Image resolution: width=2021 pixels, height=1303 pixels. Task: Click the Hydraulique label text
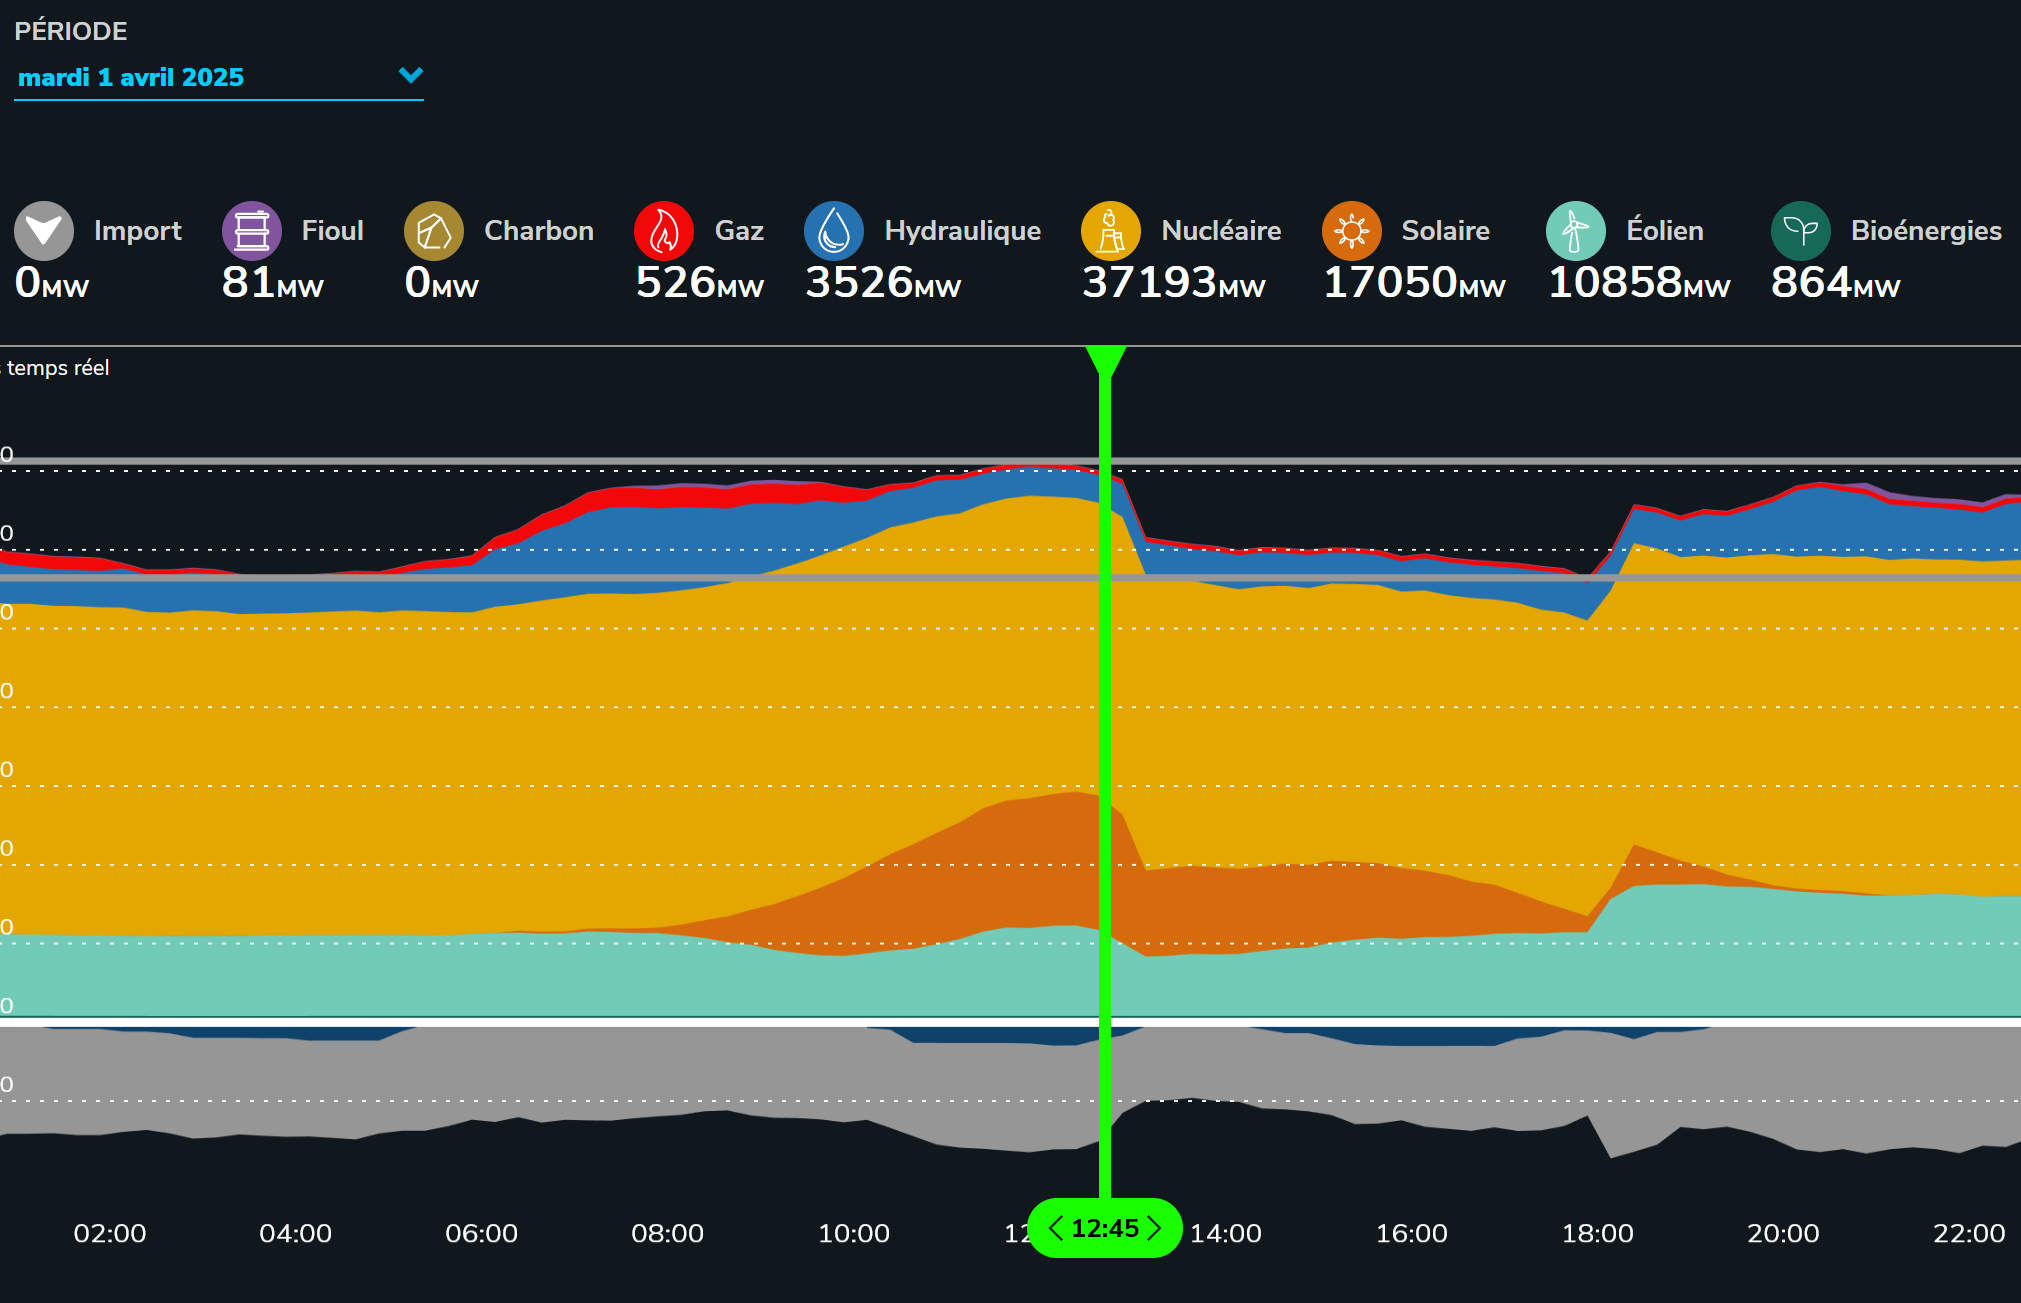click(962, 231)
